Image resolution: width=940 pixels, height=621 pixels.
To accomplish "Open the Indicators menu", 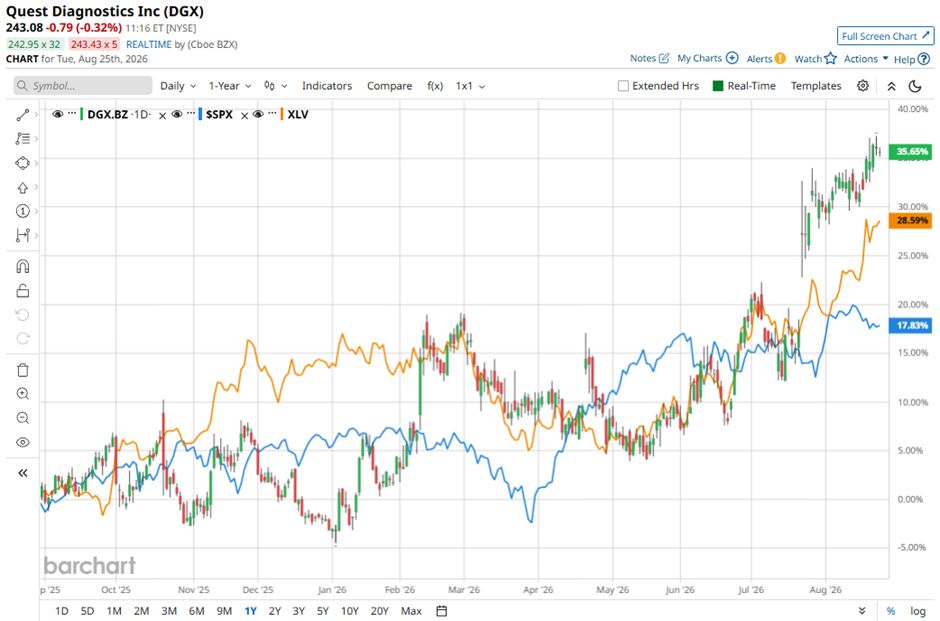I will pyautogui.click(x=327, y=86).
